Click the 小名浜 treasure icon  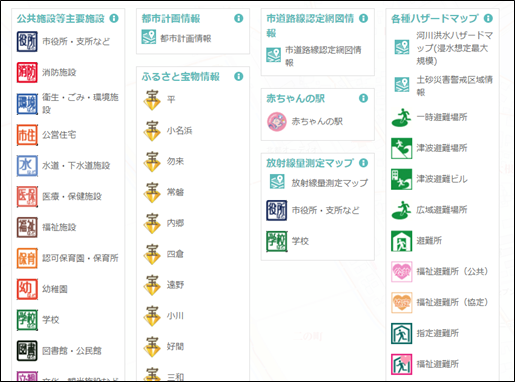[x=152, y=130]
